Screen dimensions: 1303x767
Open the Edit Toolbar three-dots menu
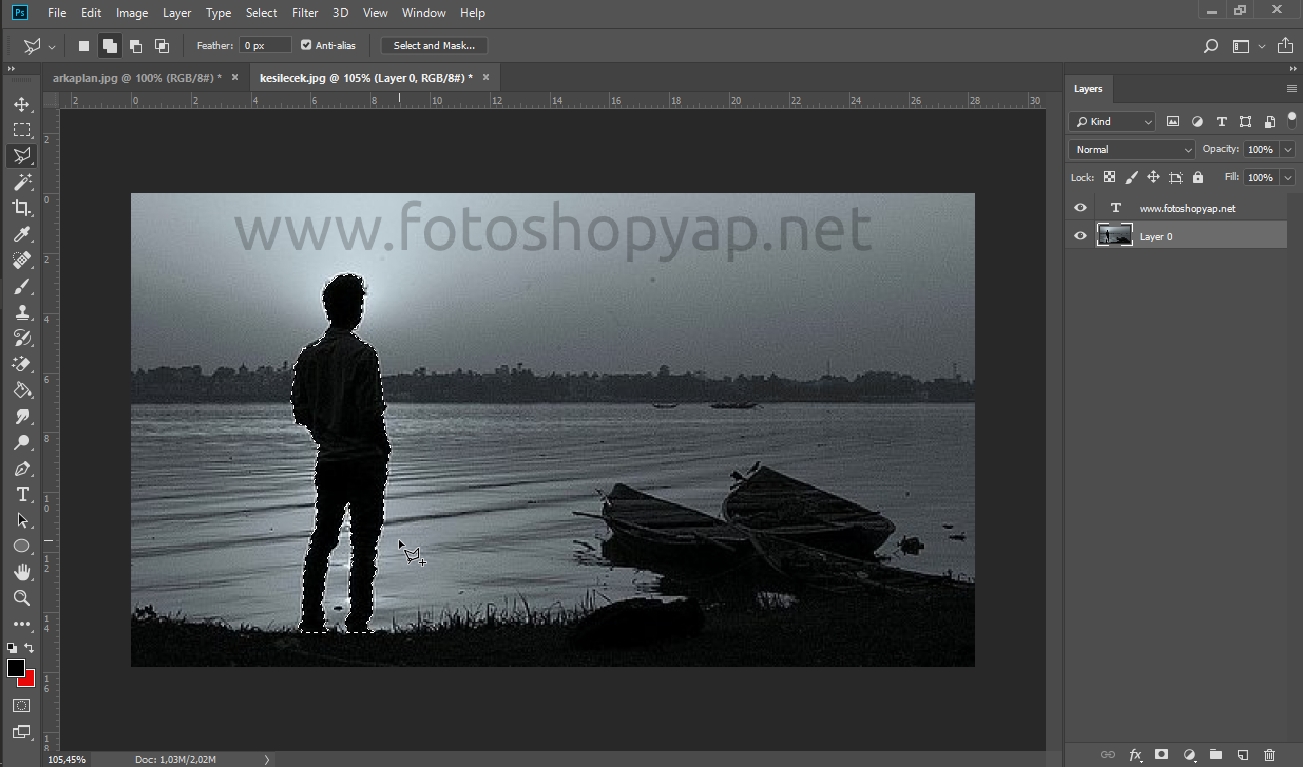[22, 624]
